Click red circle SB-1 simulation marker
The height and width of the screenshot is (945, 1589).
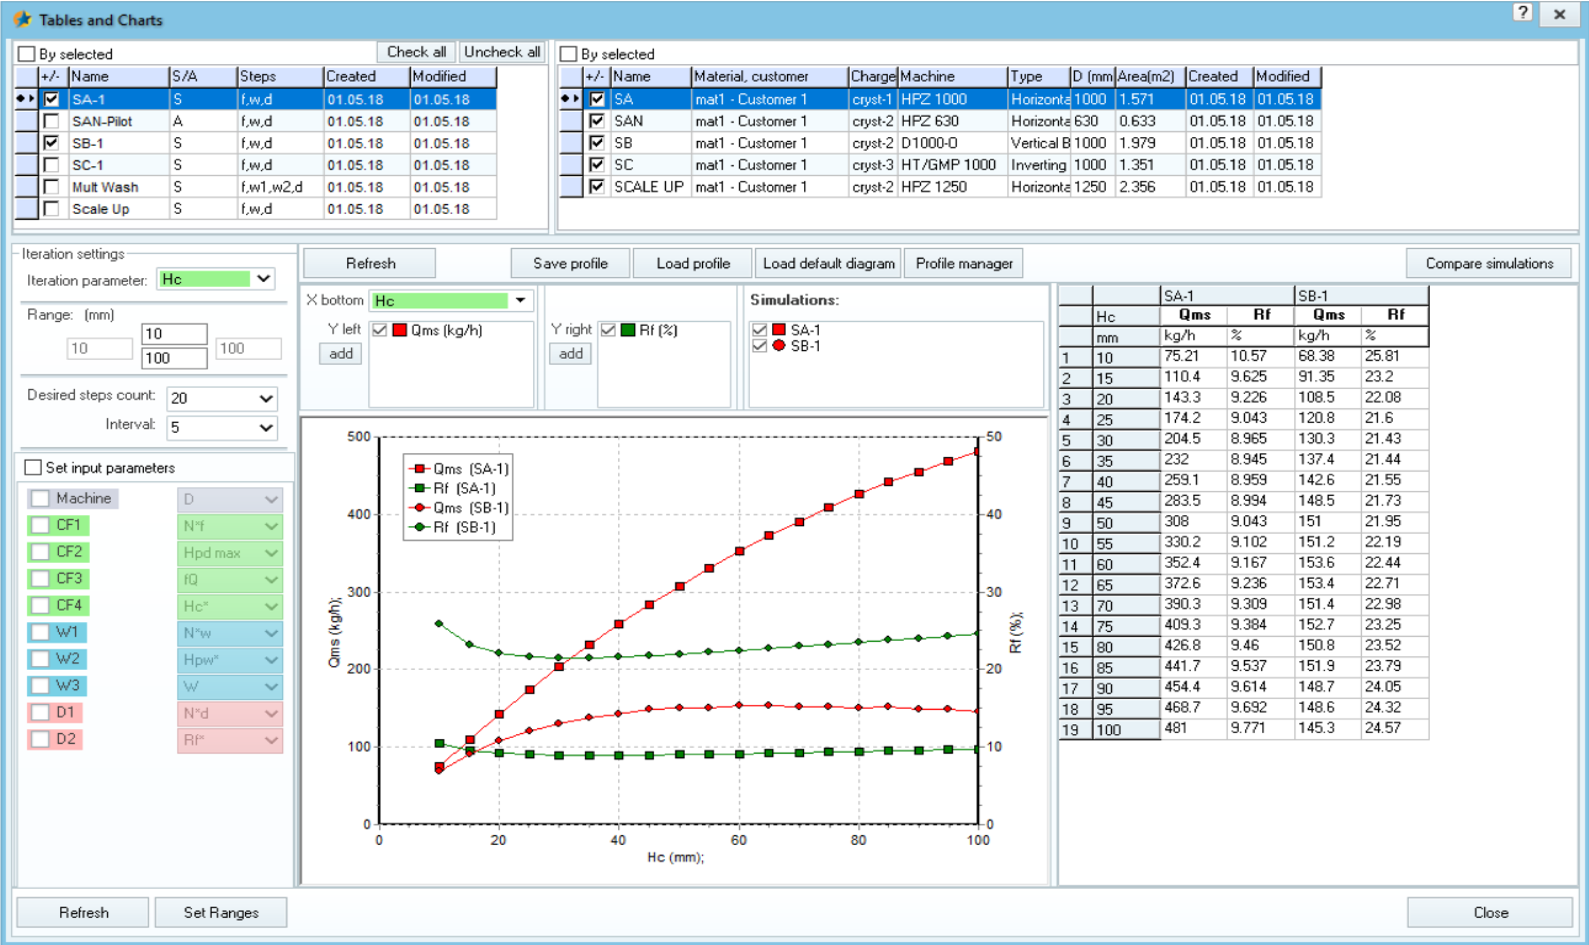(779, 346)
